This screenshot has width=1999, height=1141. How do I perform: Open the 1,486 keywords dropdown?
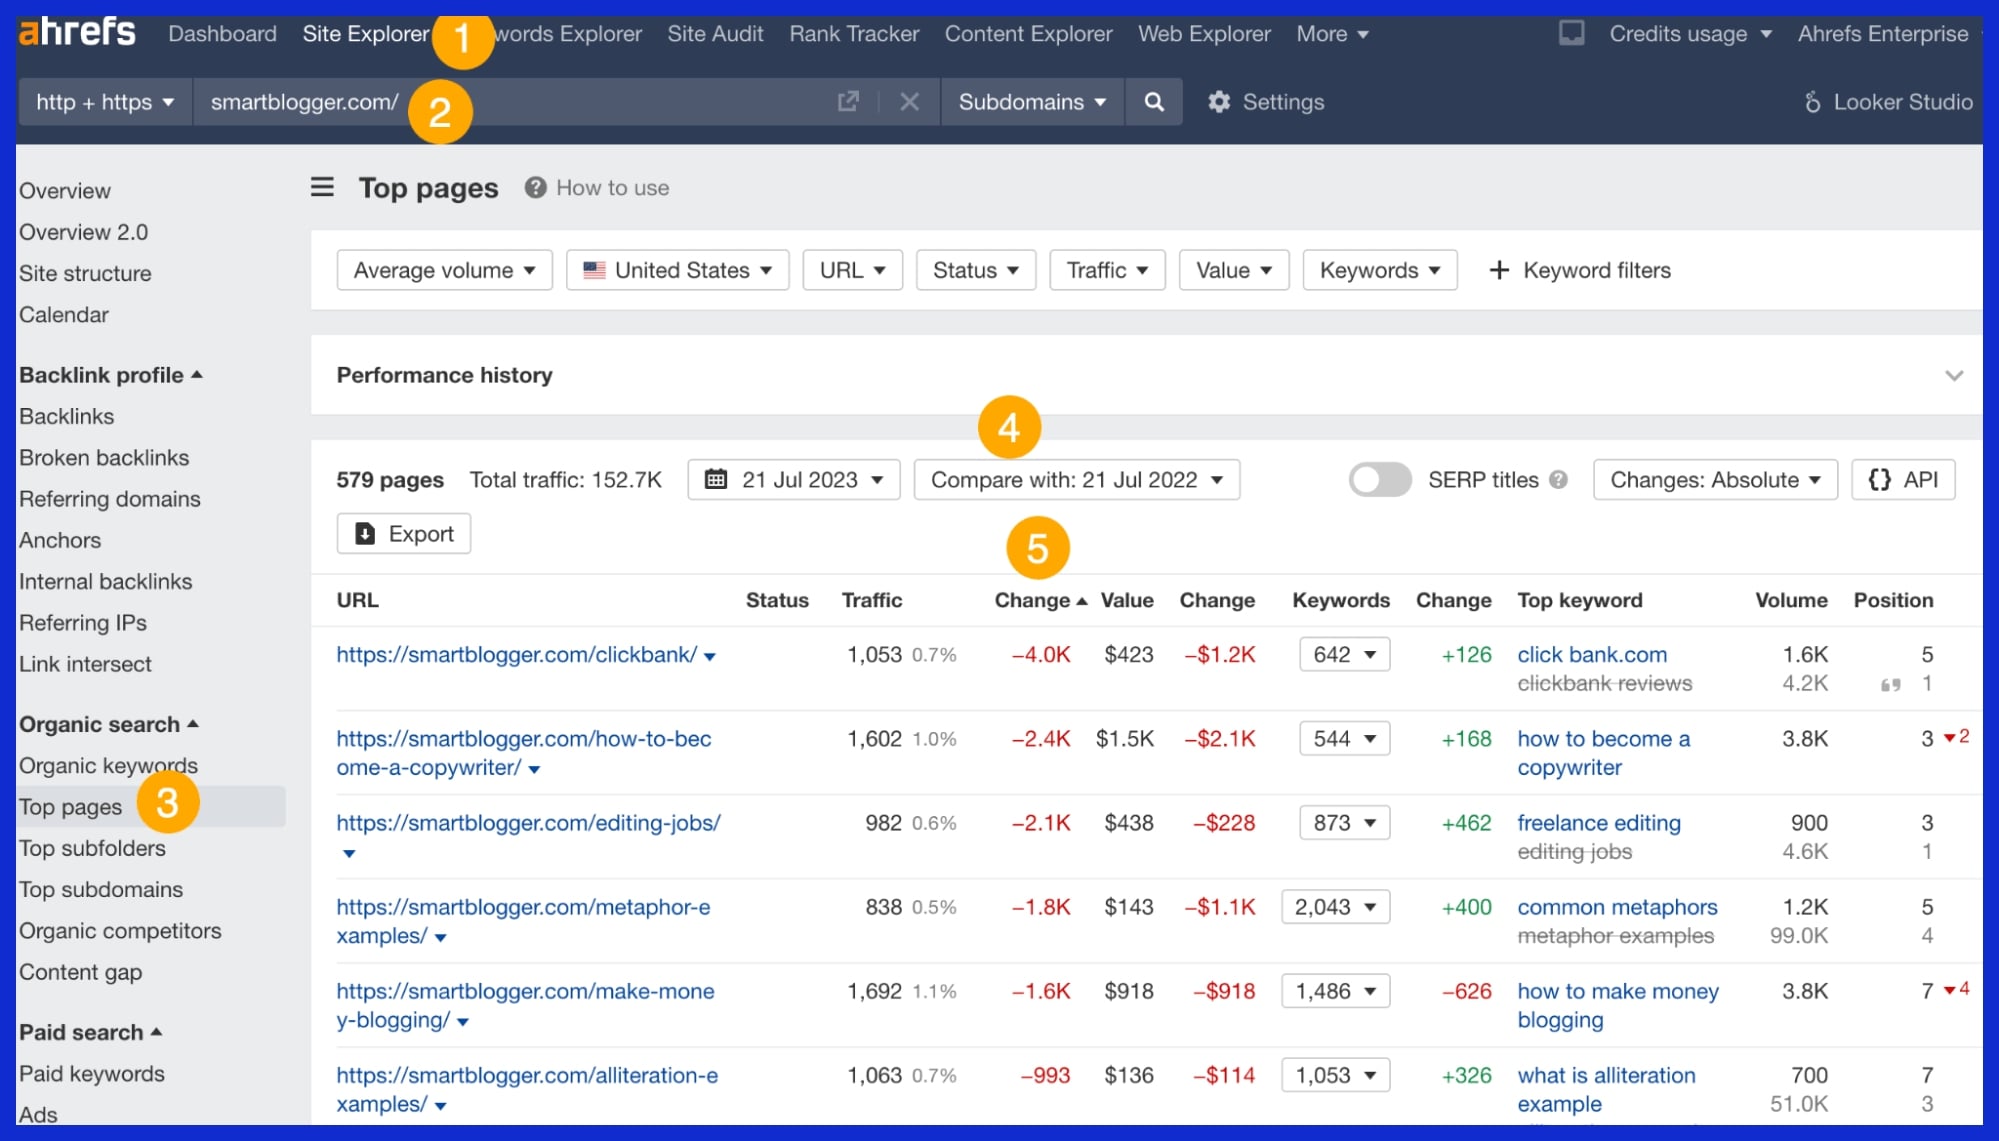tap(1335, 991)
